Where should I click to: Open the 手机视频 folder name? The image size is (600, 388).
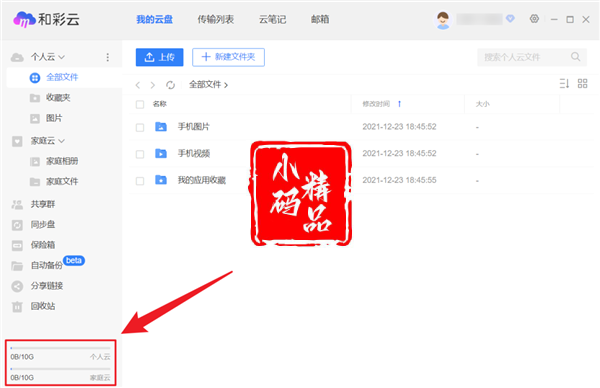(194, 153)
